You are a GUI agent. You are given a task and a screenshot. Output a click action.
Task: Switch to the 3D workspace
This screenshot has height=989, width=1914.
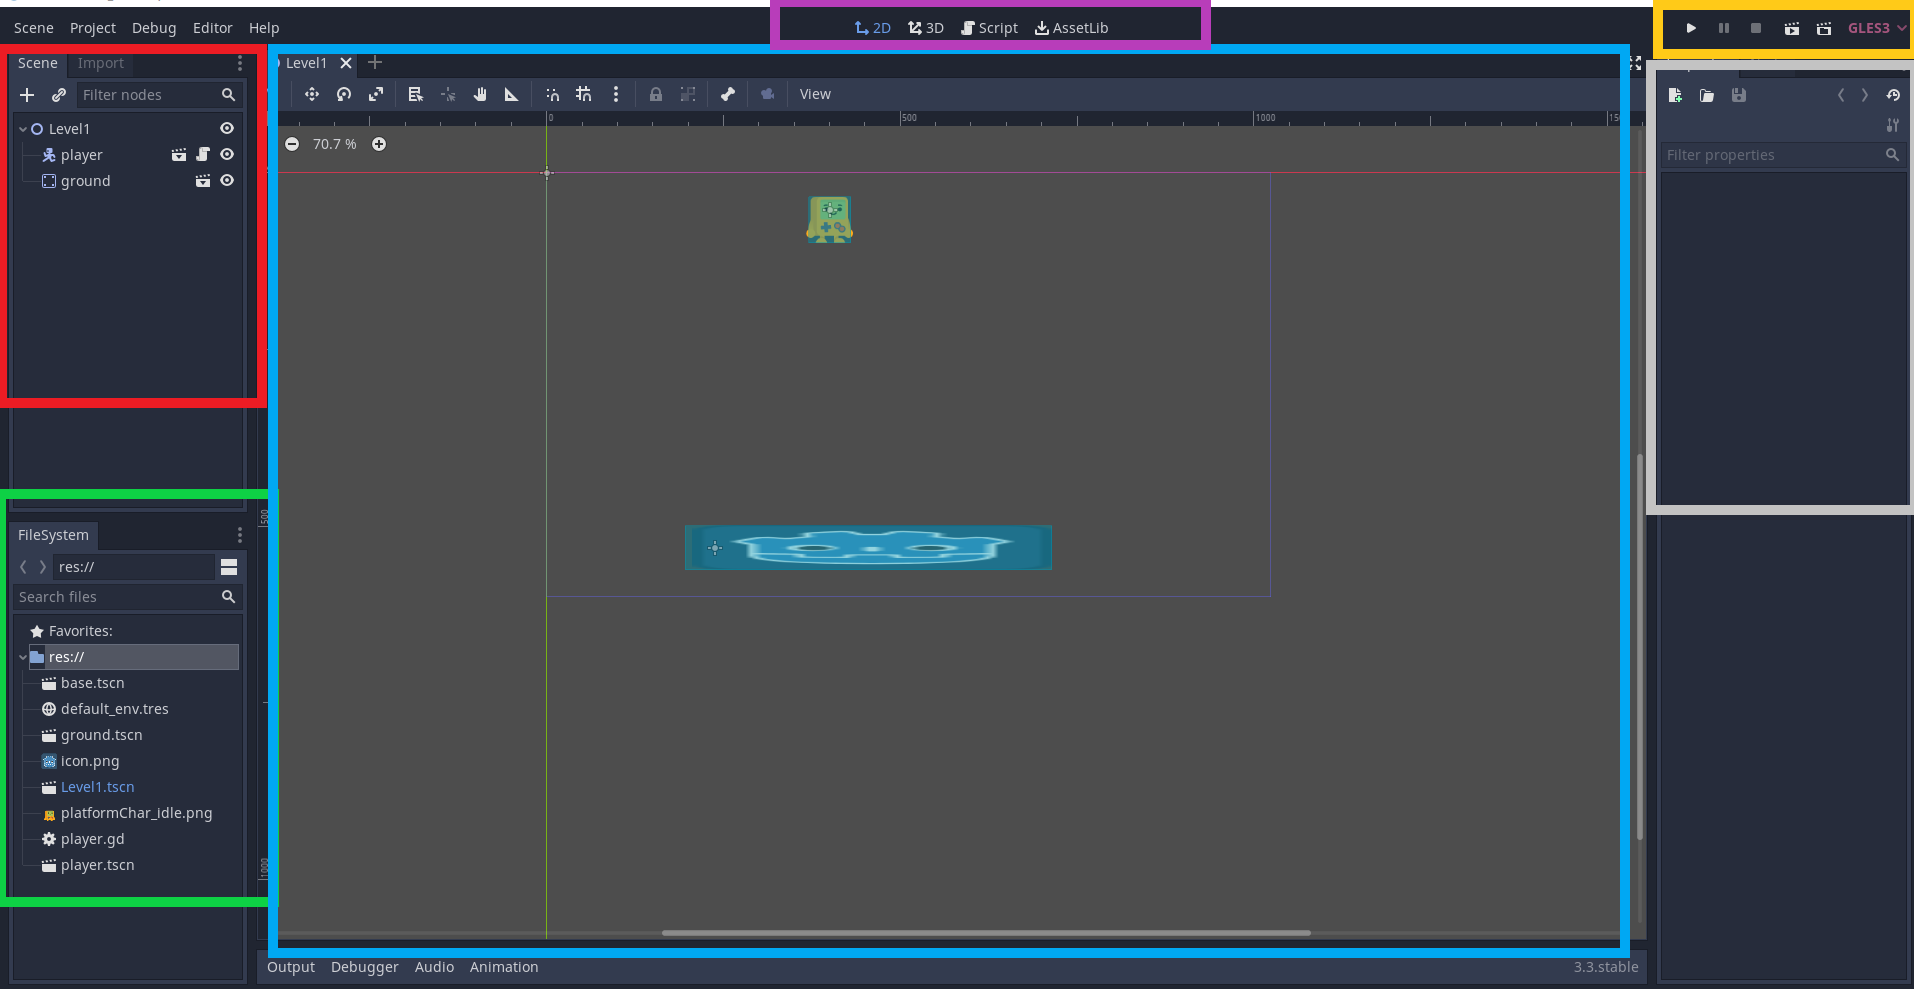click(926, 28)
